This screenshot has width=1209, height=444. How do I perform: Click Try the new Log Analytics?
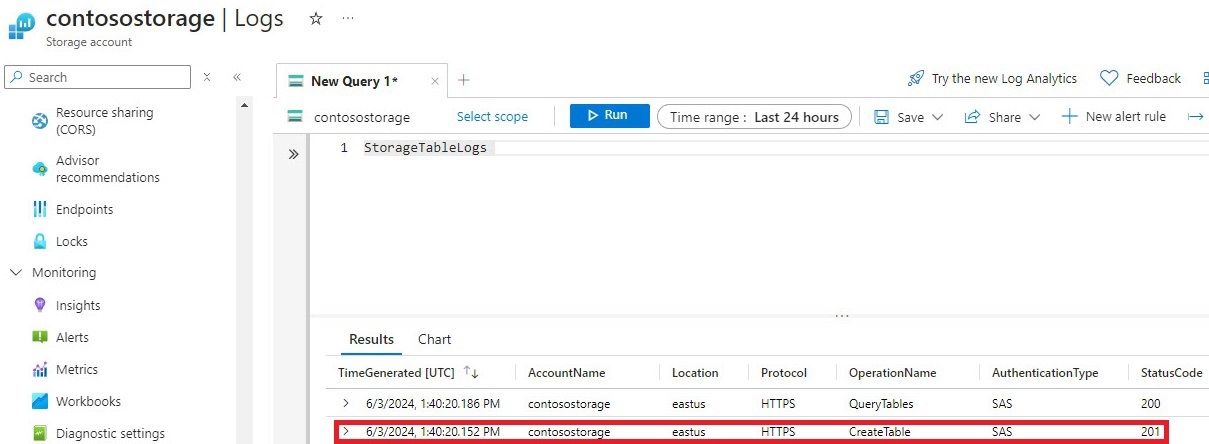(992, 78)
